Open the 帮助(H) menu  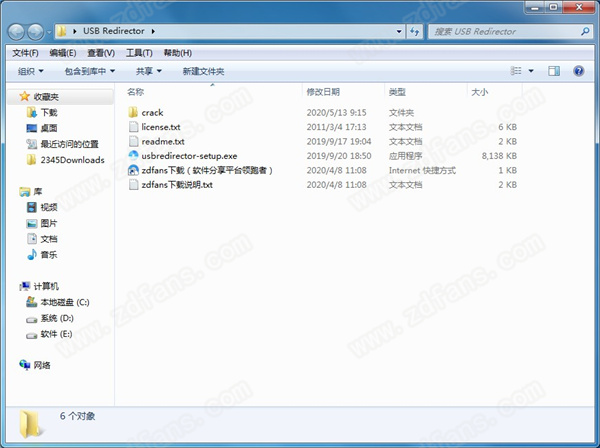tap(178, 53)
